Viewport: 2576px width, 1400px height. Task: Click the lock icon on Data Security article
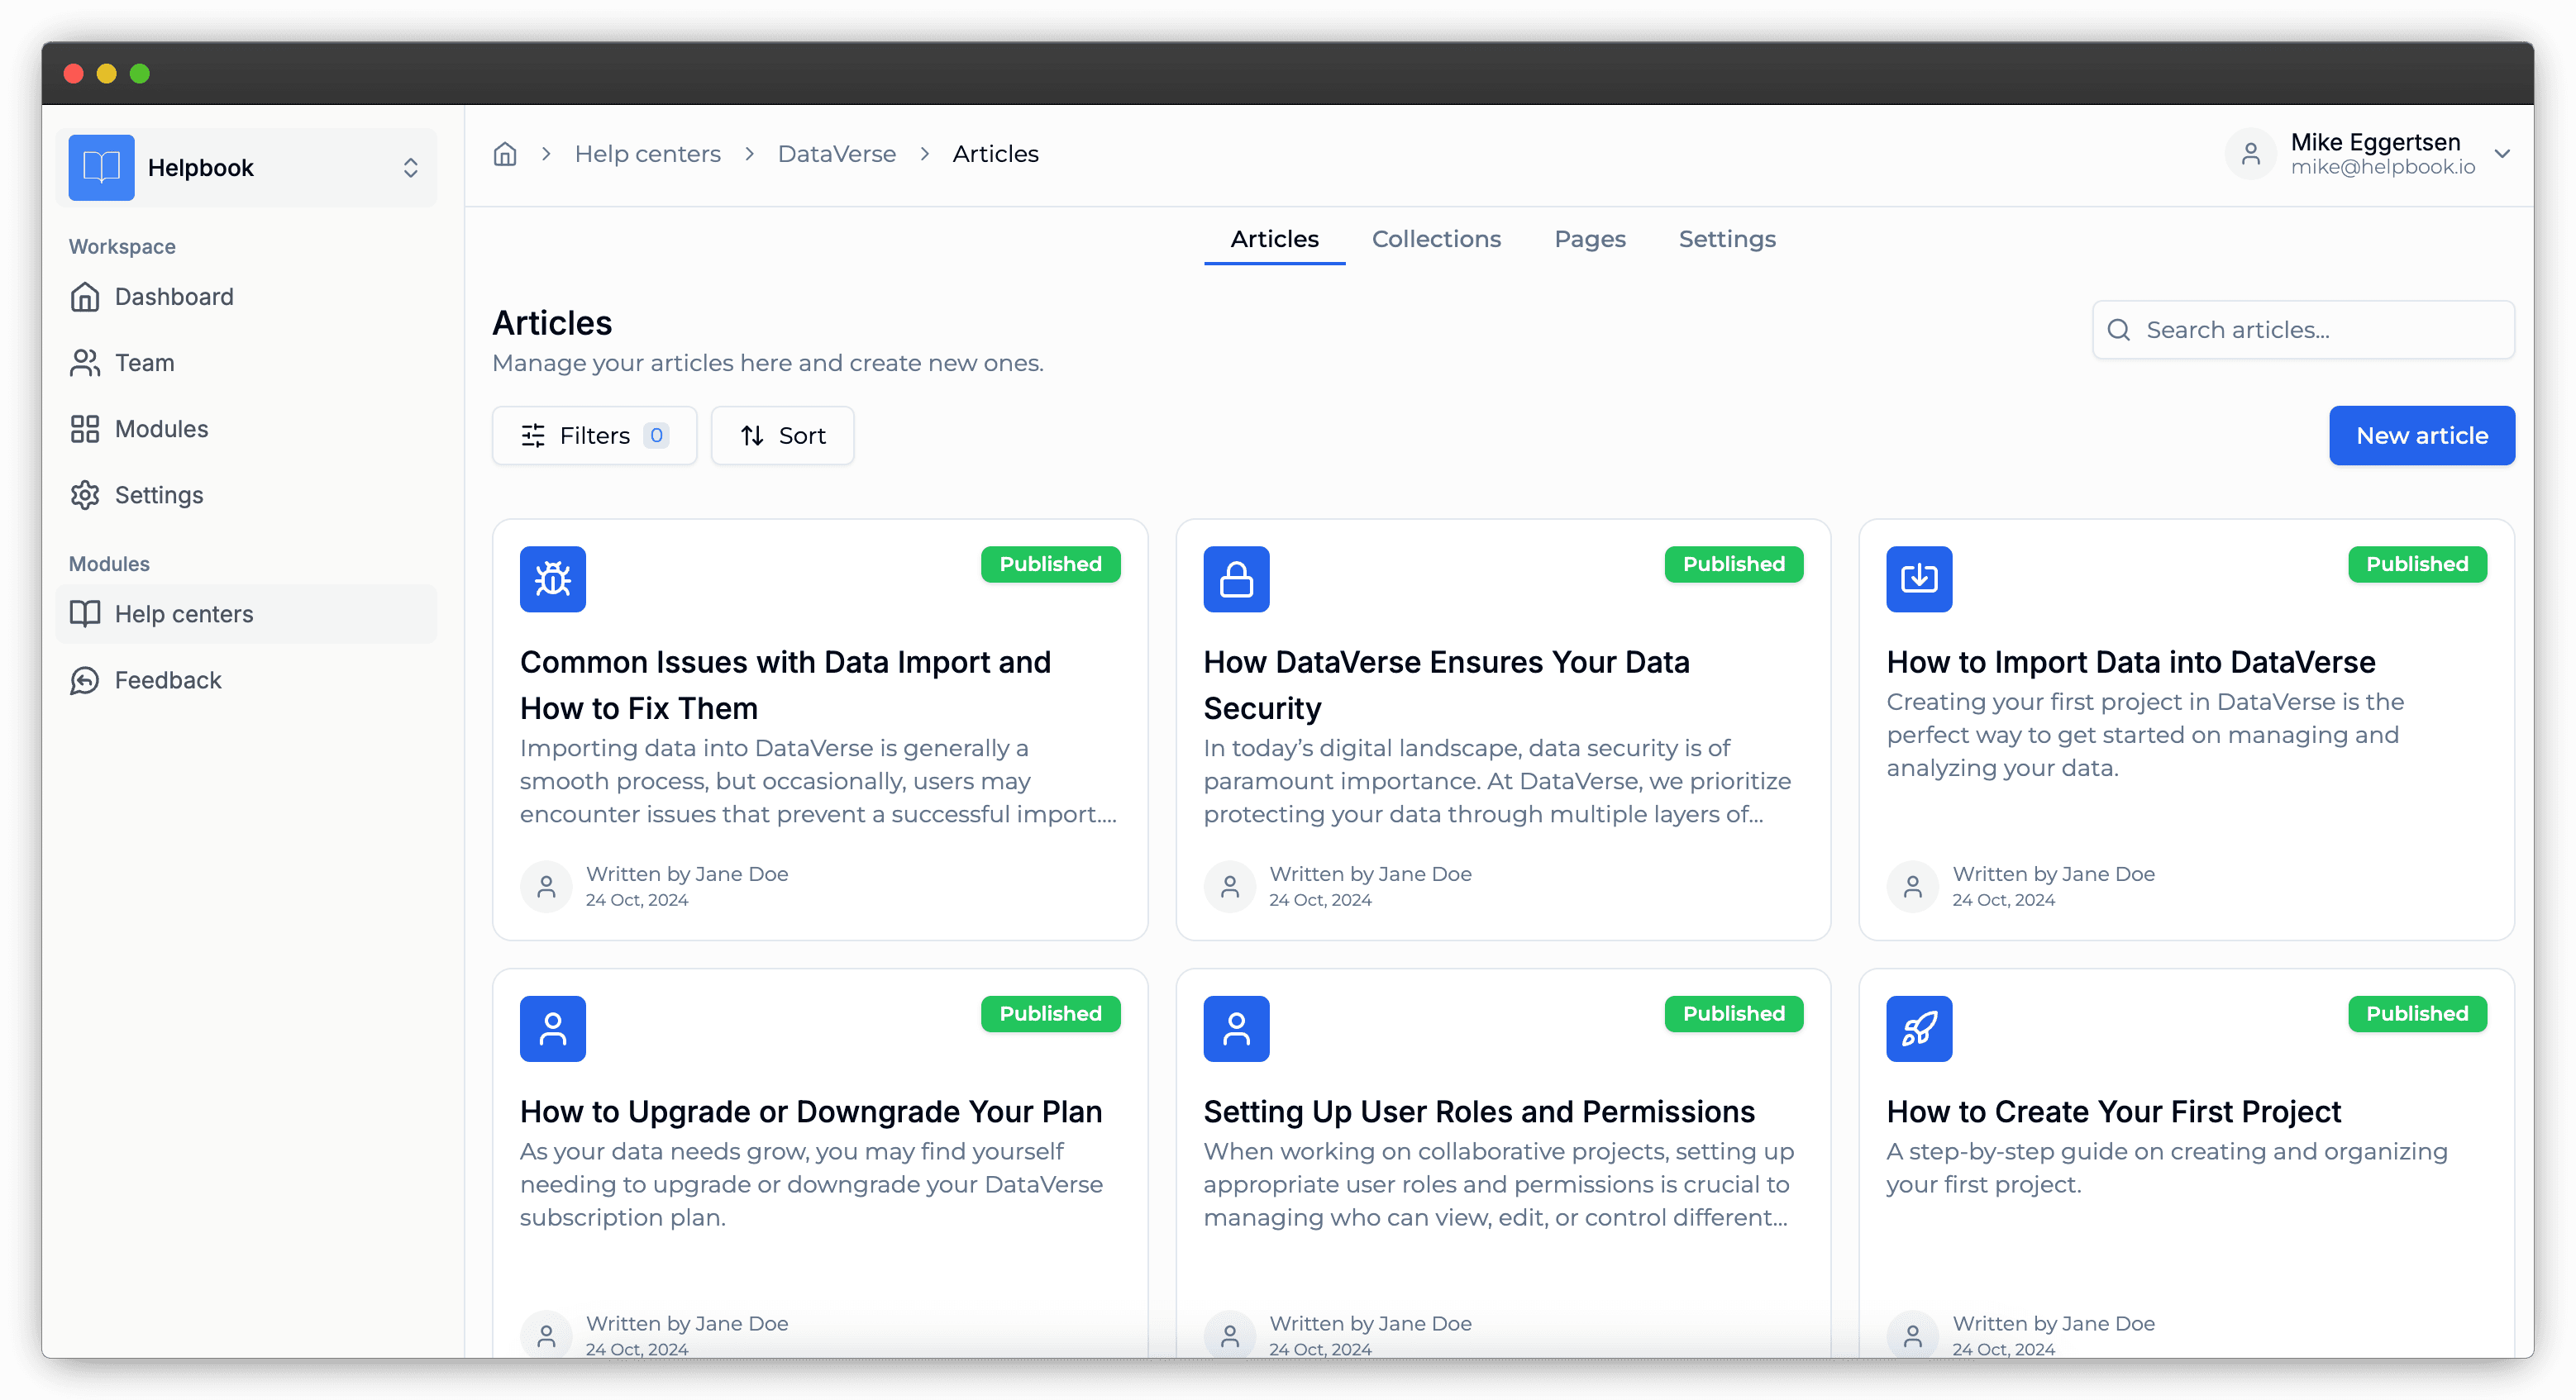coord(1236,579)
